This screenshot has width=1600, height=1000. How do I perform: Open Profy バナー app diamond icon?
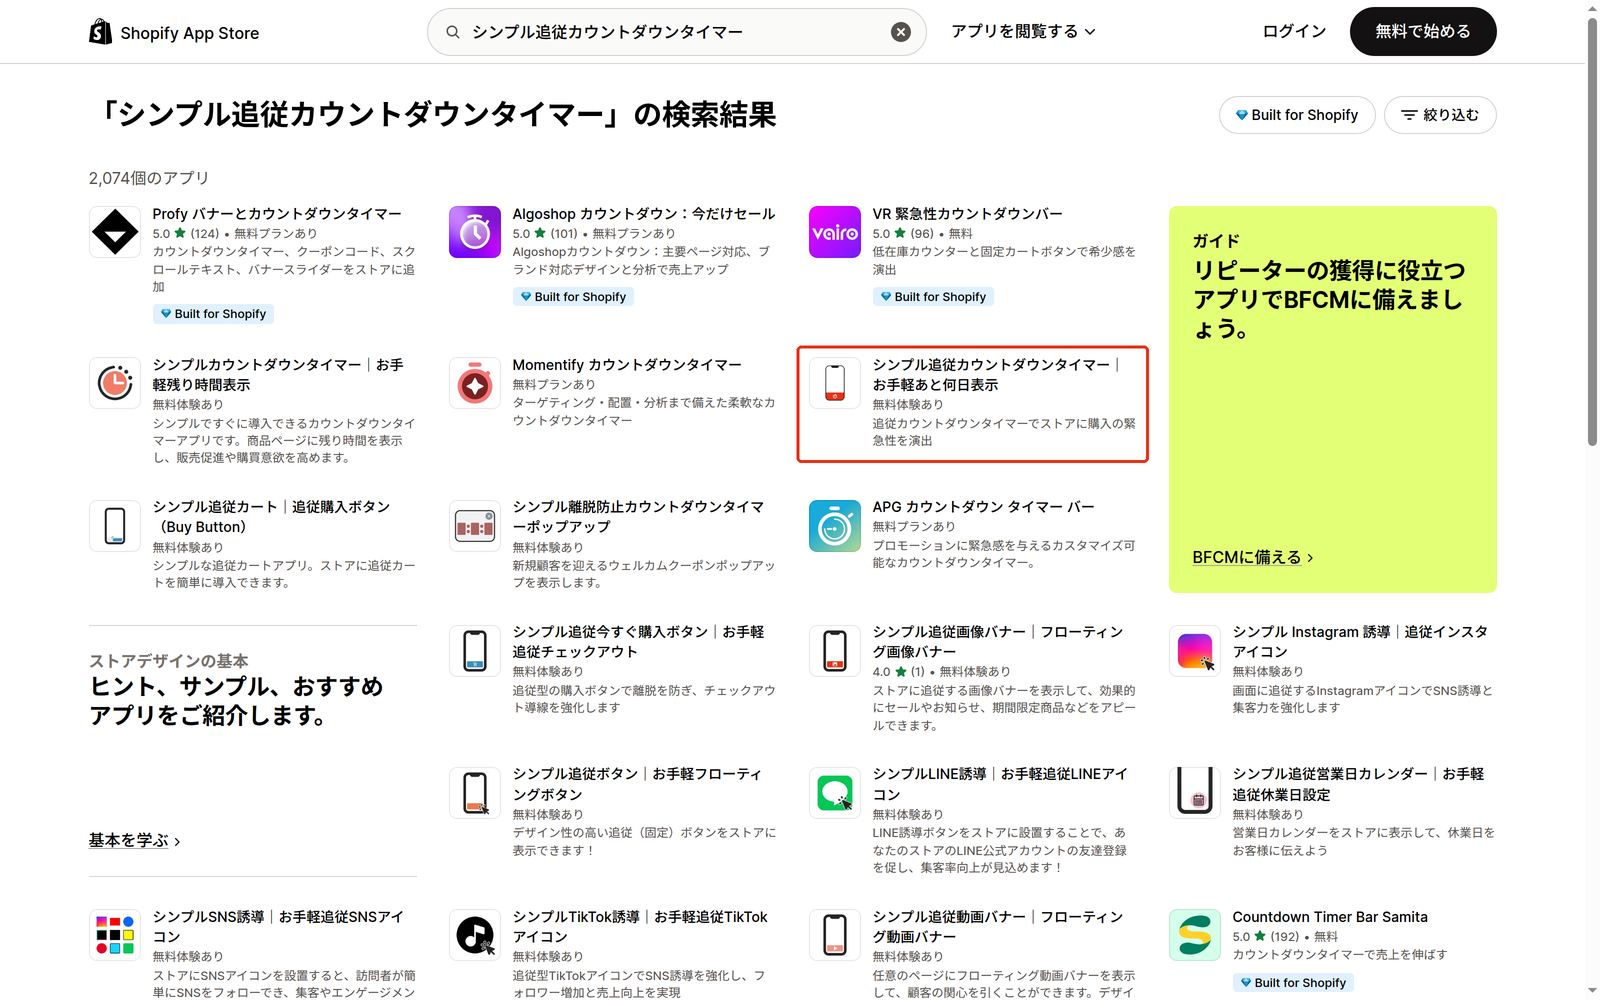click(115, 232)
